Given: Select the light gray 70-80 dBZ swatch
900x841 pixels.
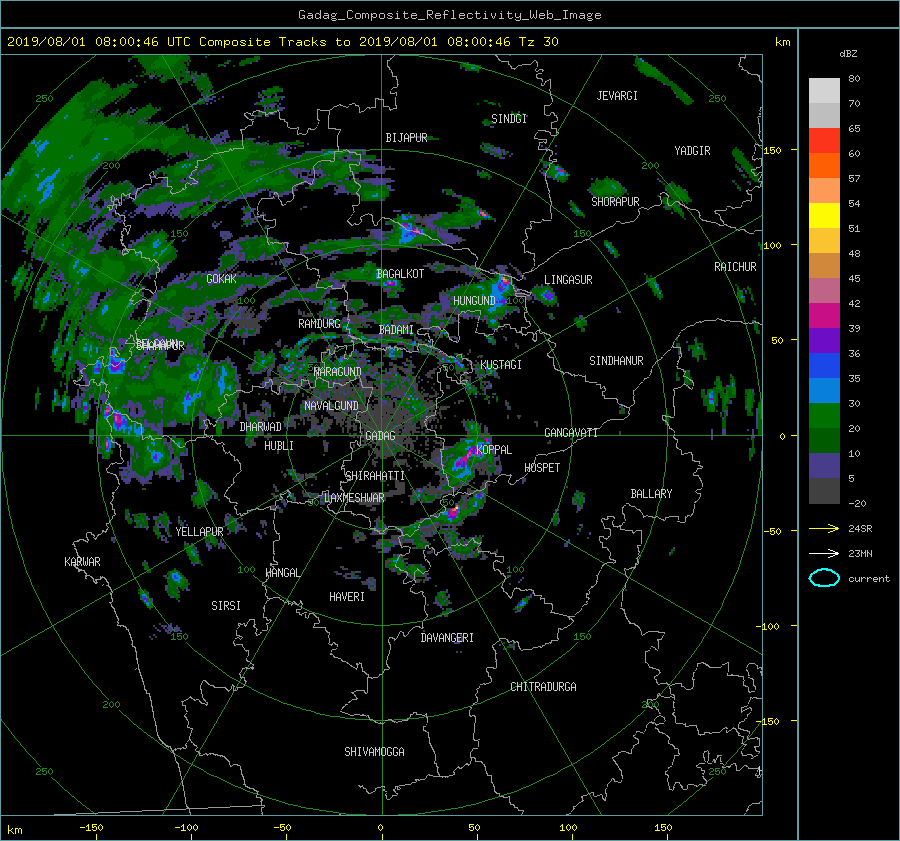Looking at the screenshot, I should (x=824, y=91).
